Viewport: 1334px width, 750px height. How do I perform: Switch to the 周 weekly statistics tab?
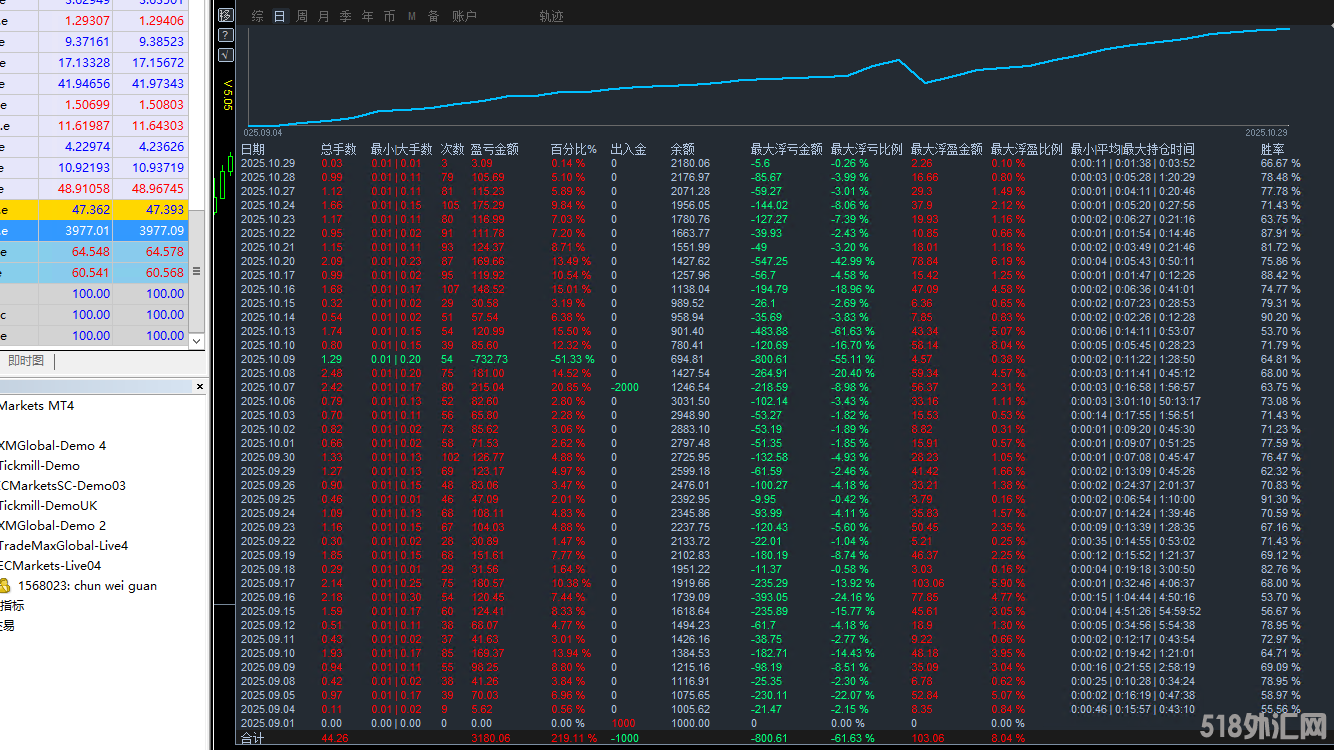tap(302, 16)
